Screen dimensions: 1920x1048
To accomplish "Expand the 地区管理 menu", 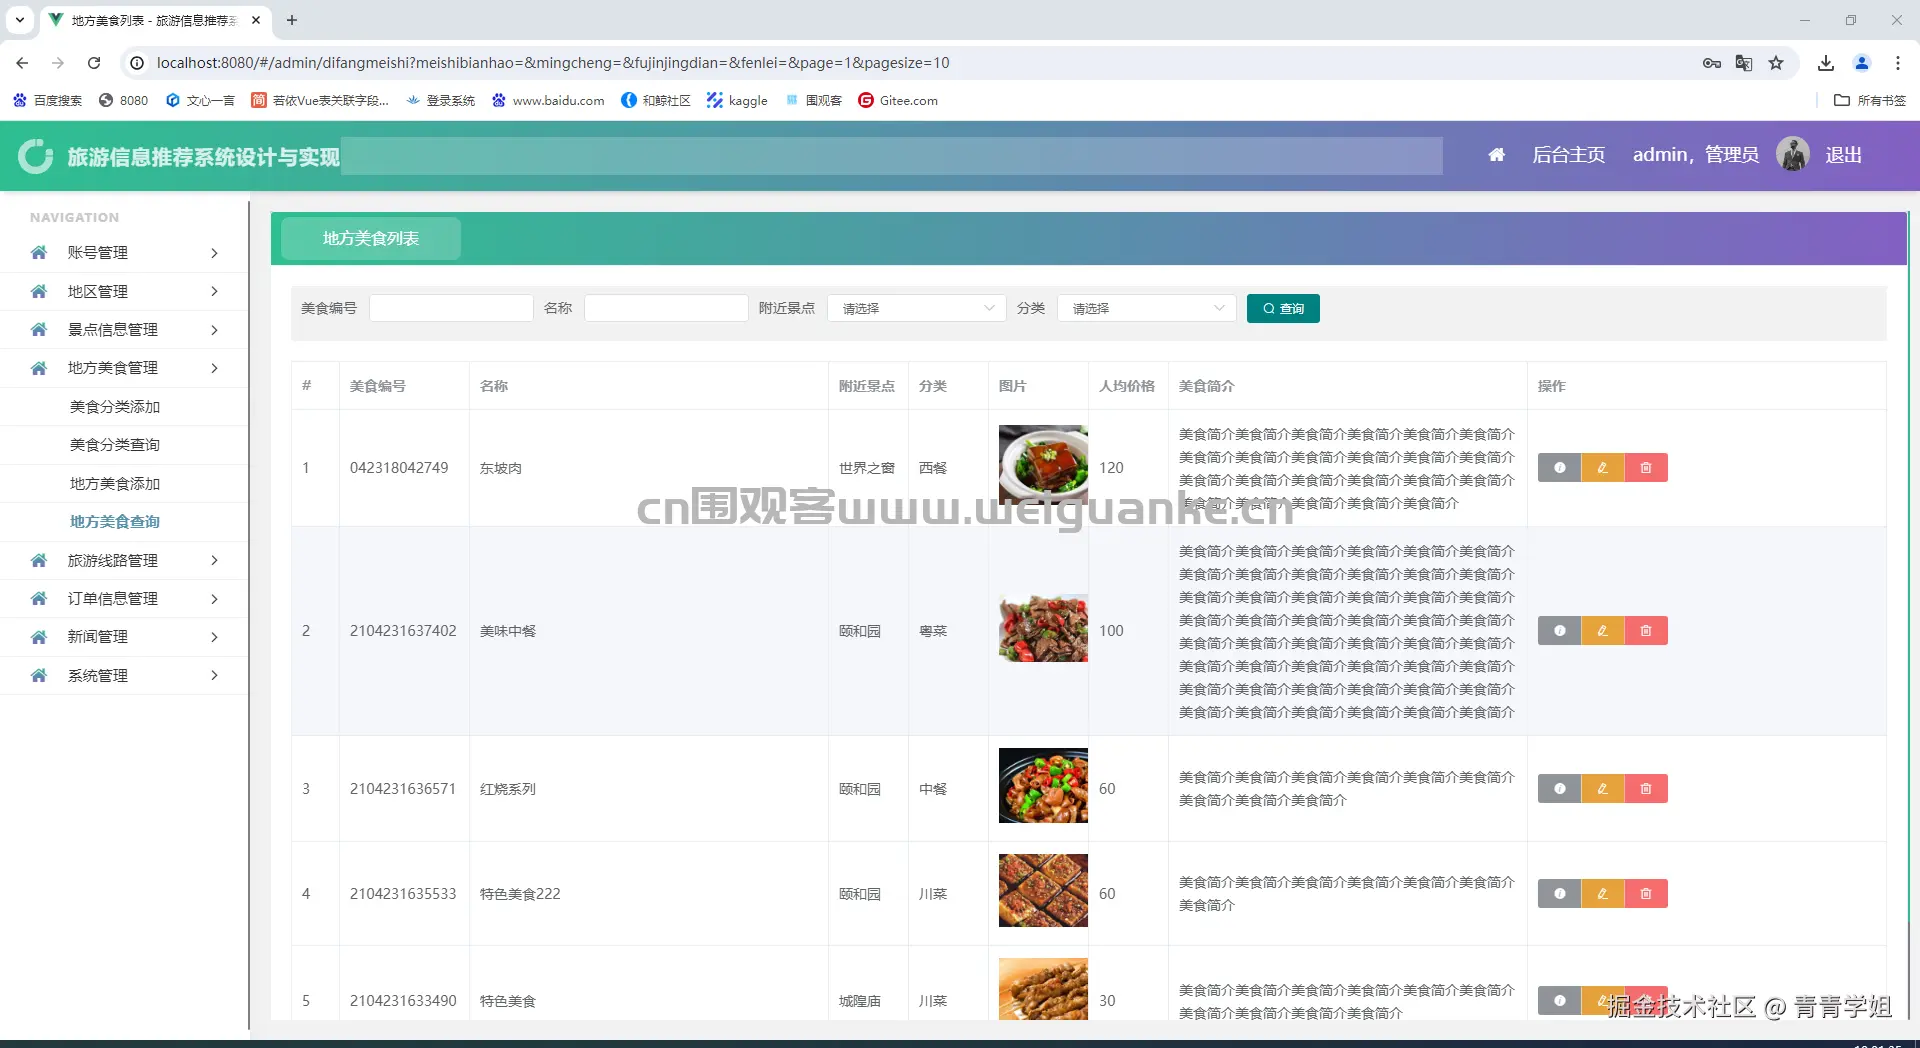I will click(x=124, y=291).
